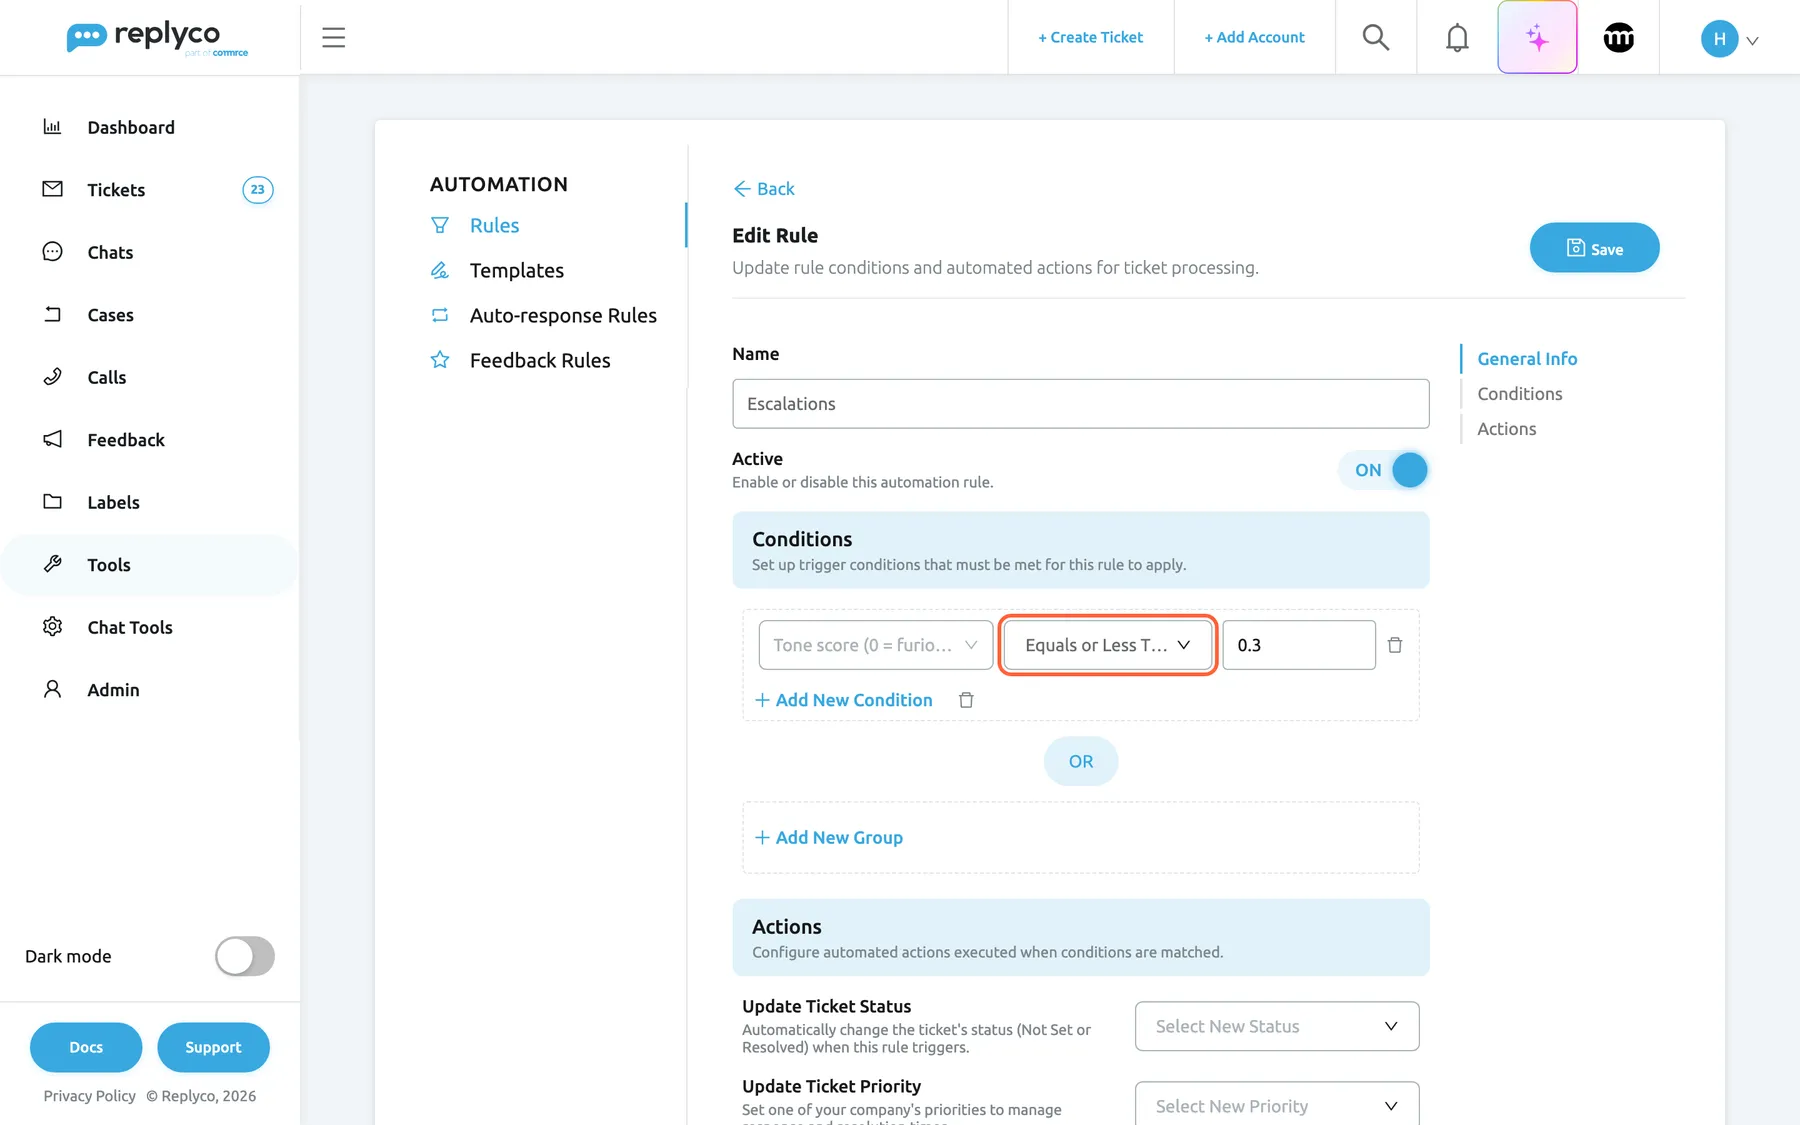Open the AI sparkle assistant icon
This screenshot has height=1125, width=1800.
pos(1537,37)
